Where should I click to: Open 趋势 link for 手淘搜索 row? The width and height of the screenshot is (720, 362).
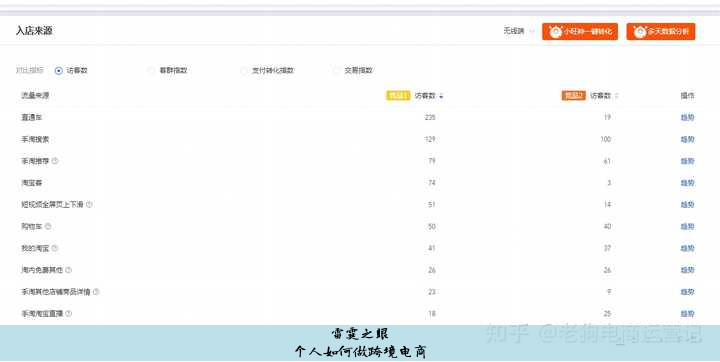[x=687, y=139]
